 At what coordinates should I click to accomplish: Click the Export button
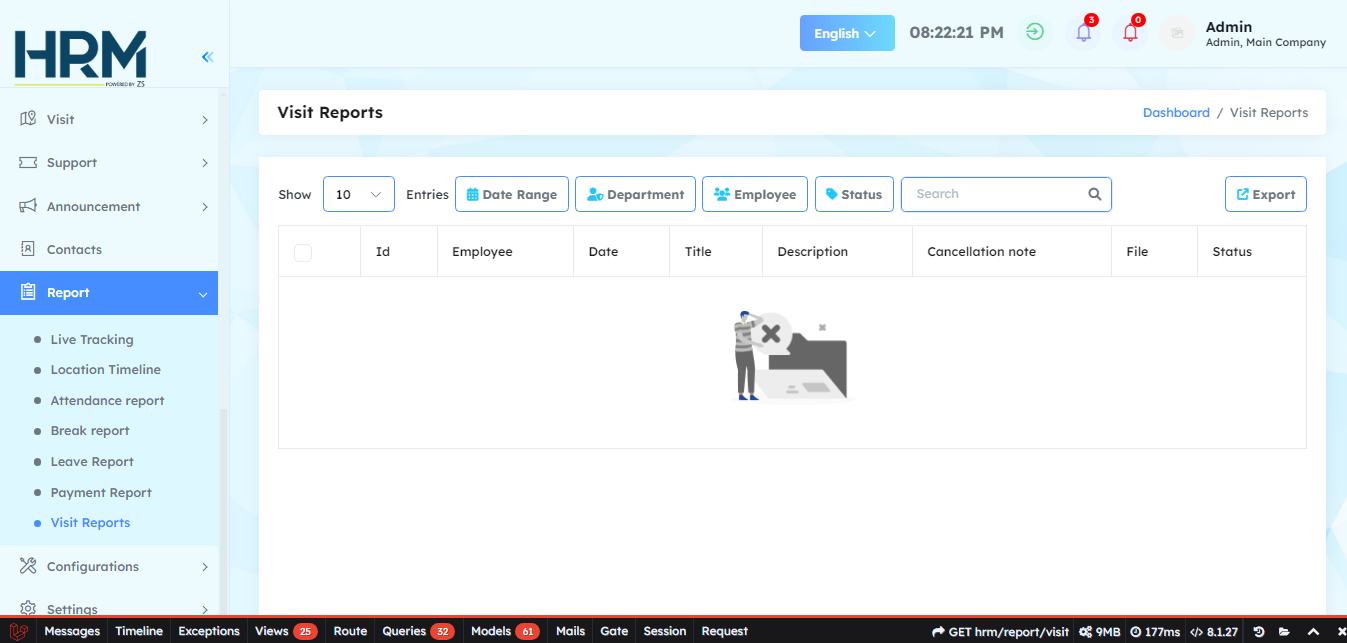coord(1265,195)
